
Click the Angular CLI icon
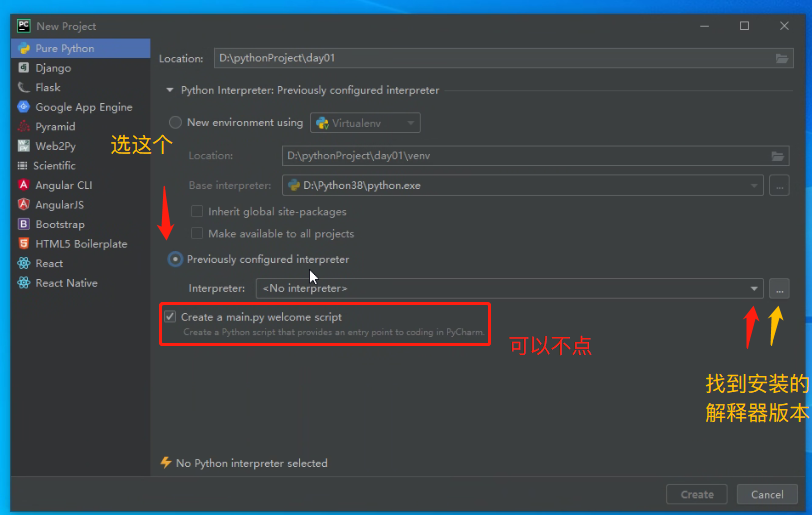pyautogui.click(x=23, y=185)
